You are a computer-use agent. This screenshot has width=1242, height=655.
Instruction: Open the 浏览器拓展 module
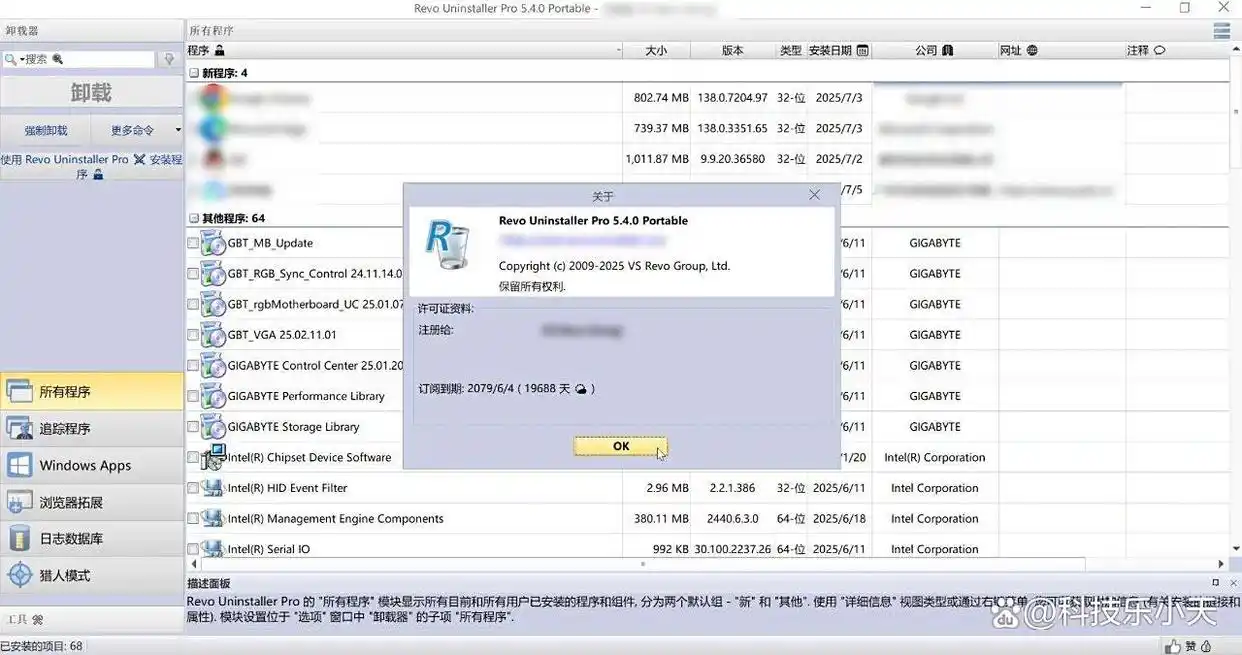pyautogui.click(x=92, y=502)
